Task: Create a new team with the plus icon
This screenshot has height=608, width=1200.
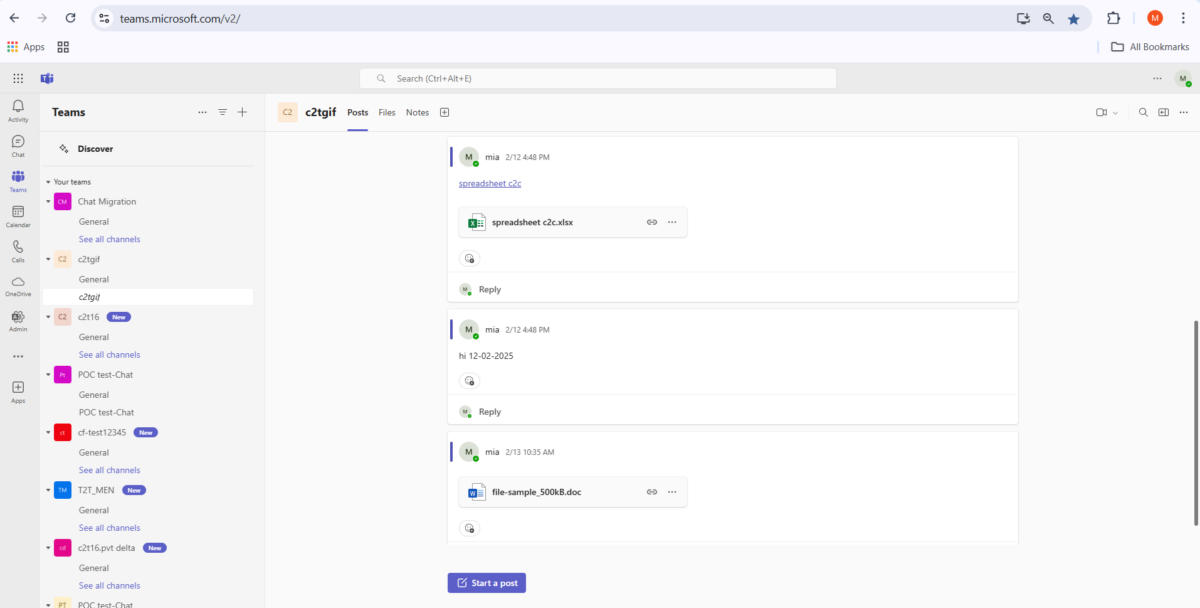Action: click(x=242, y=112)
